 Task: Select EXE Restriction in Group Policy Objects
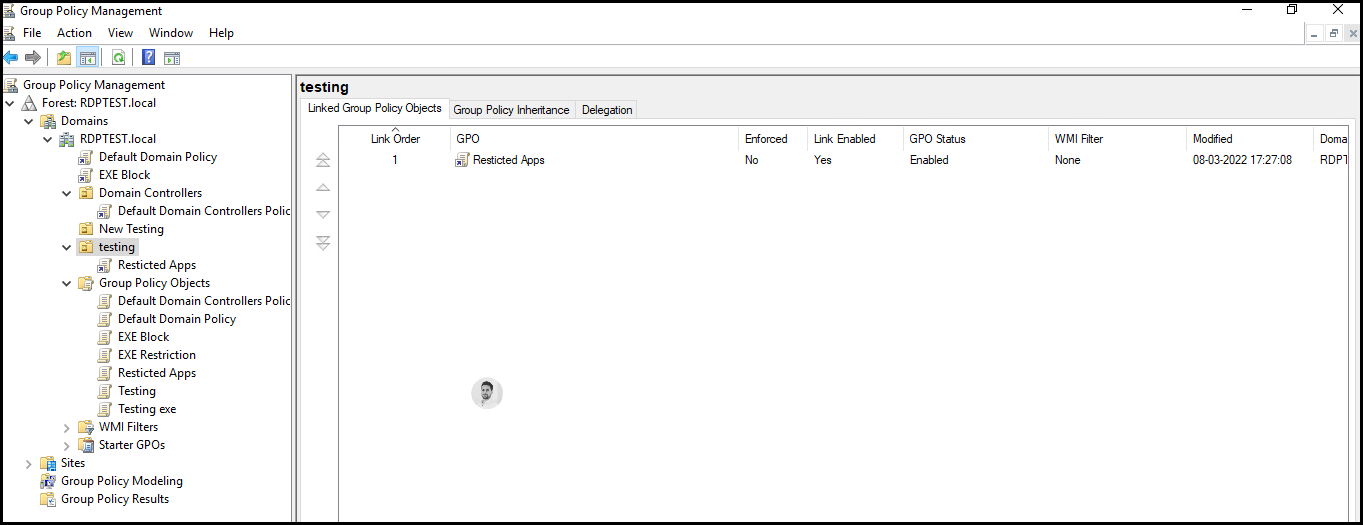tap(157, 355)
